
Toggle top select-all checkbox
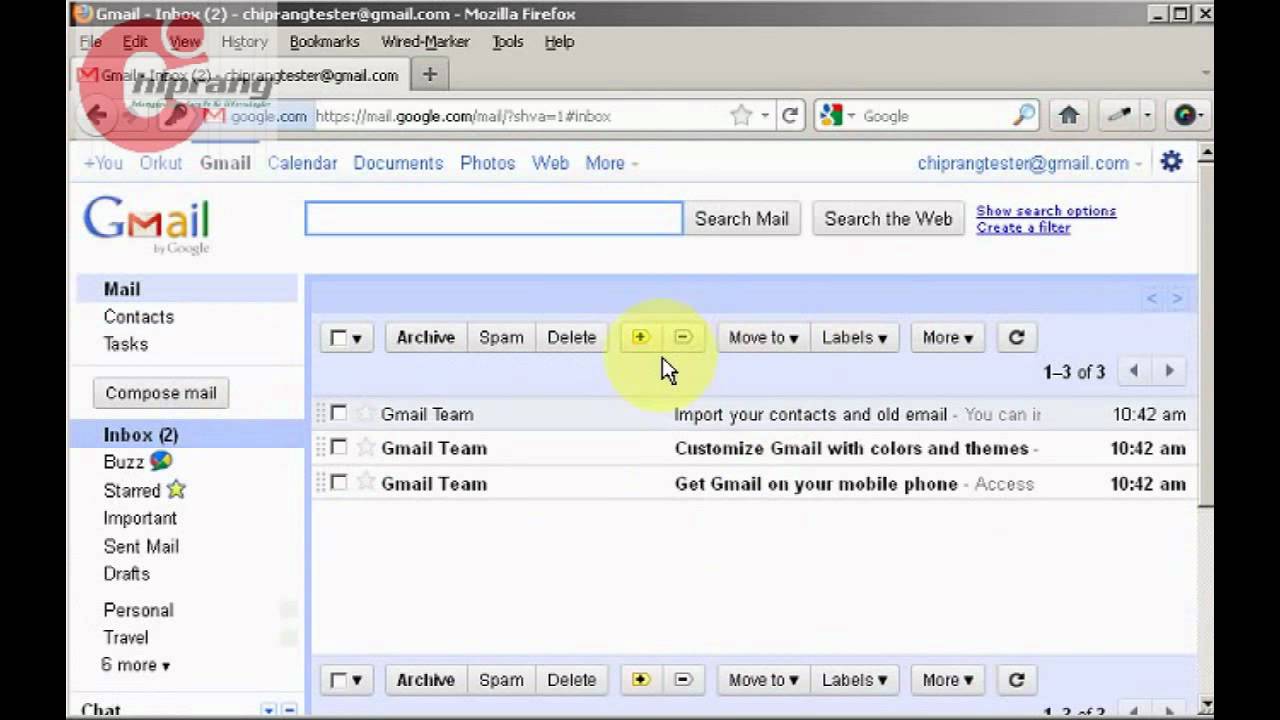click(338, 338)
